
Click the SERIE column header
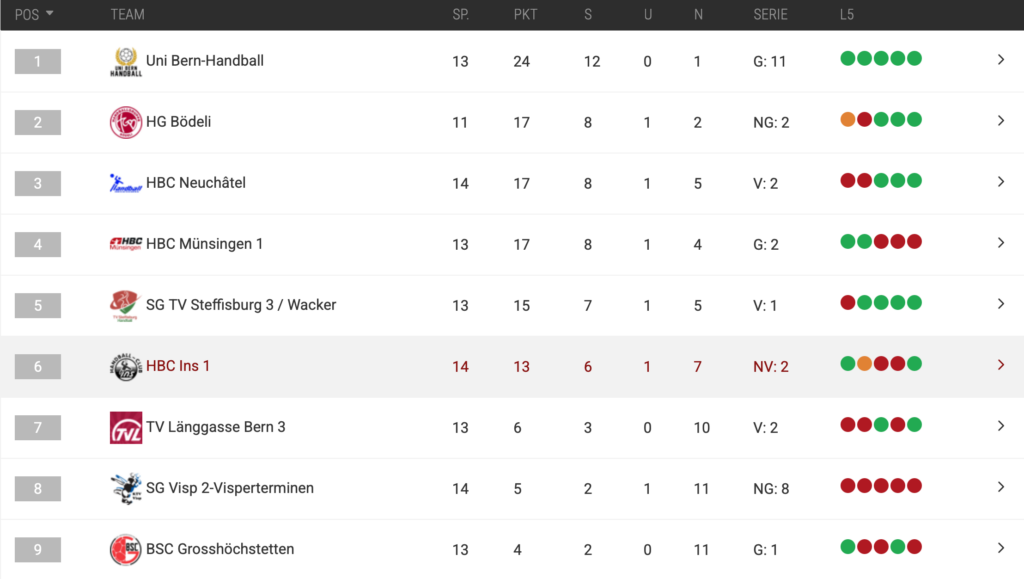pos(770,15)
